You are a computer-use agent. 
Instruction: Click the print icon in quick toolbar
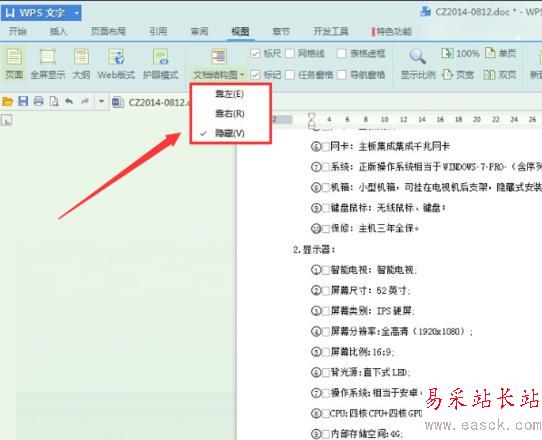(x=38, y=101)
